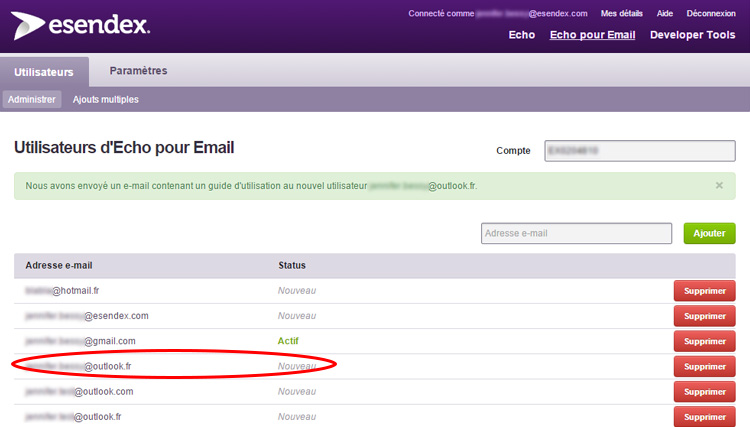
Task: Open Echo pour Email link
Action: 592,35
